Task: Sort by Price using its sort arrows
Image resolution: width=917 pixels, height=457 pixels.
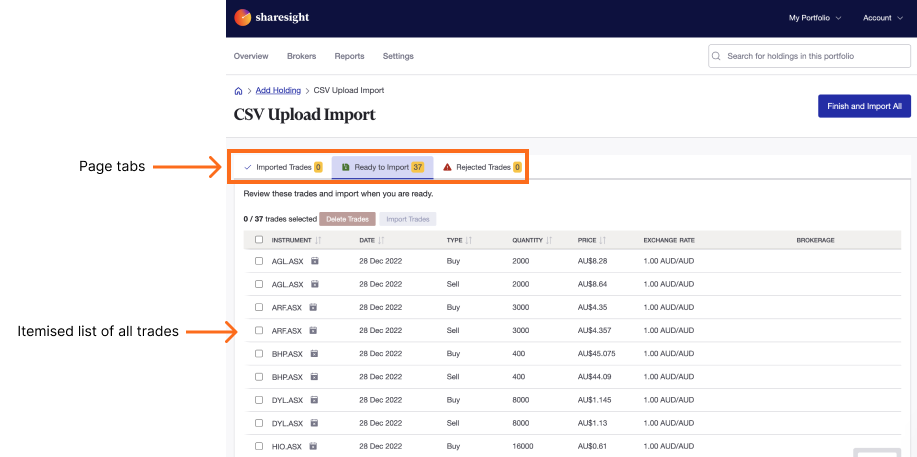Action: [x=602, y=240]
